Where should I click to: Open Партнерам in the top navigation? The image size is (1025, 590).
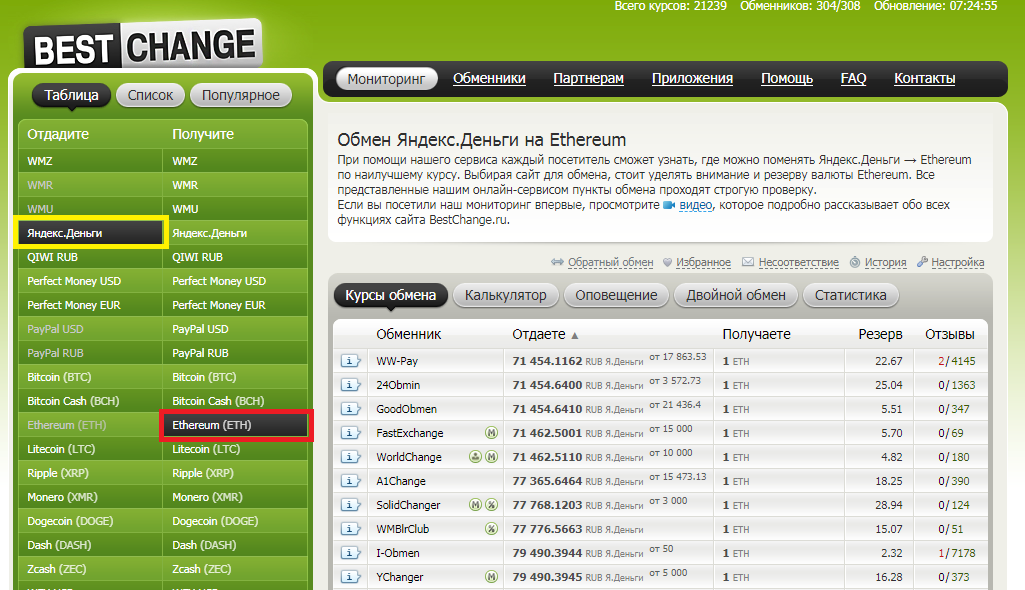pos(588,78)
